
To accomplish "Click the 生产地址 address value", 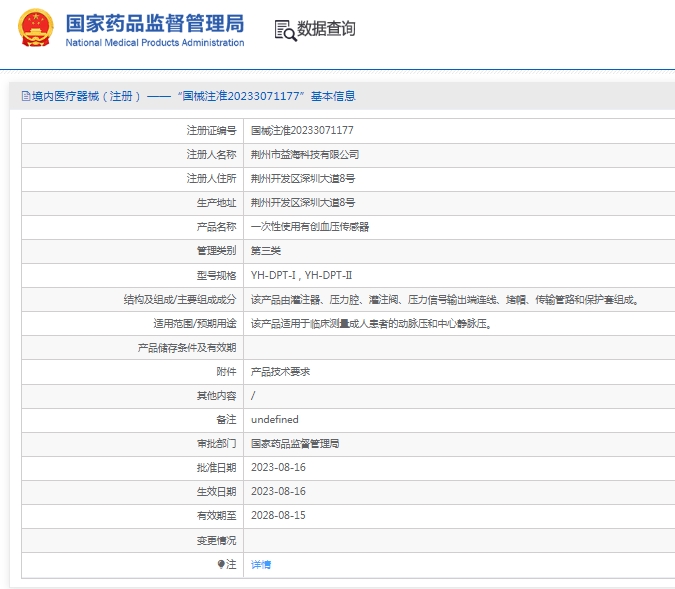I will point(303,203).
